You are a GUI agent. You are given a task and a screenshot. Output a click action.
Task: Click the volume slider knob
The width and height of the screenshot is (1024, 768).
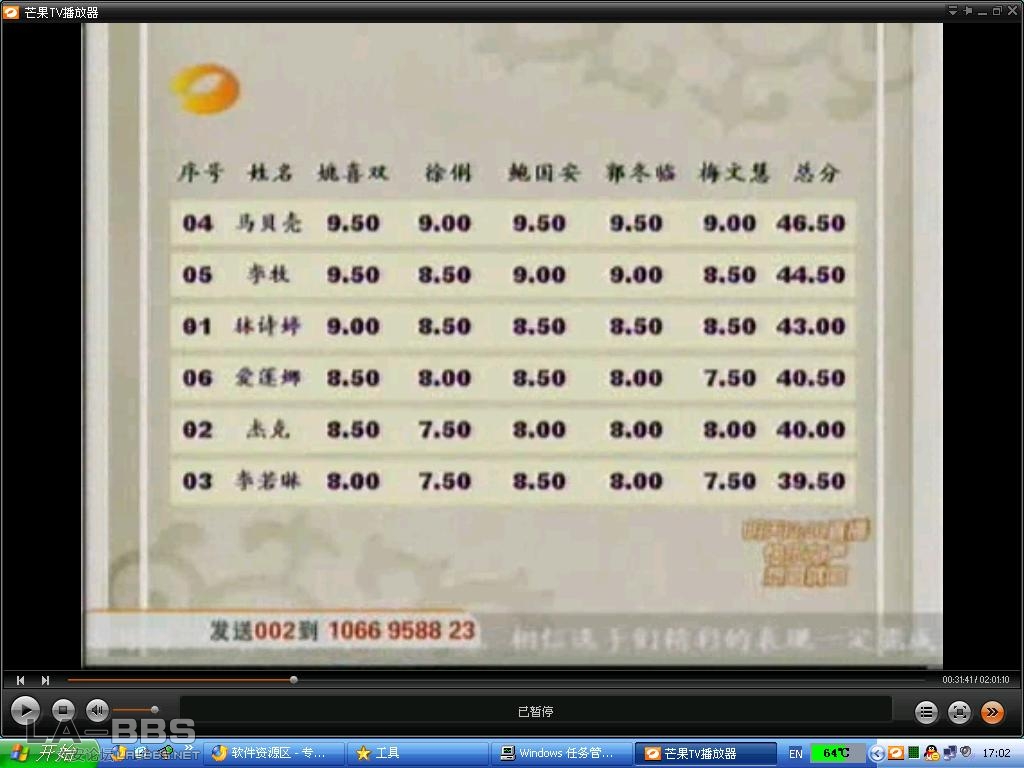154,710
